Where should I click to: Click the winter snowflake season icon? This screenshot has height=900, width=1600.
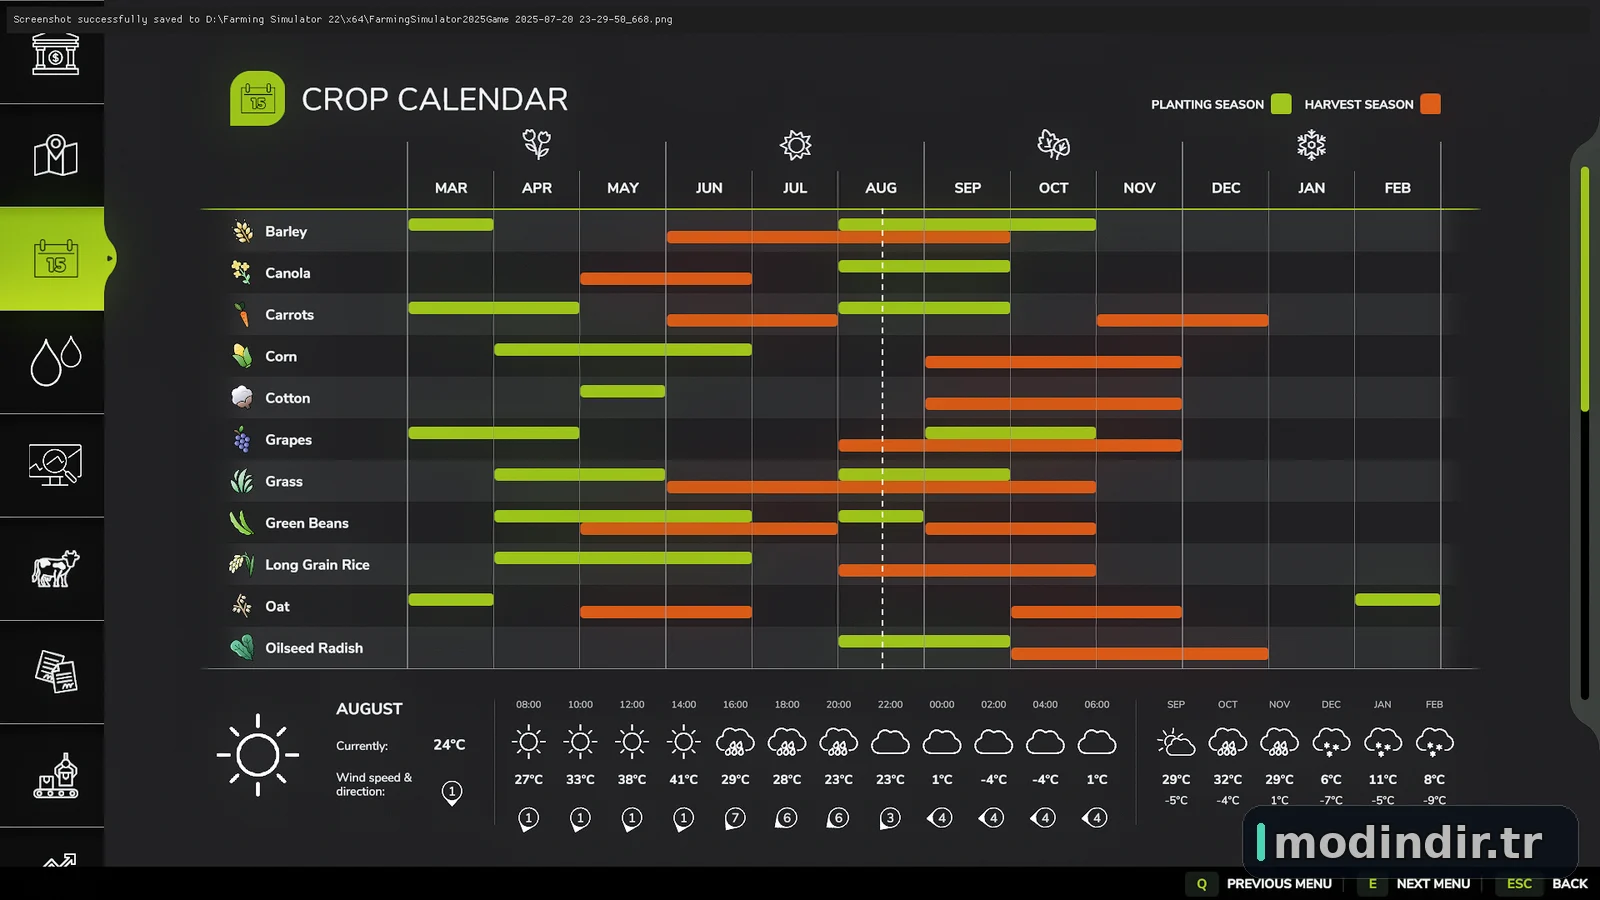(x=1311, y=145)
